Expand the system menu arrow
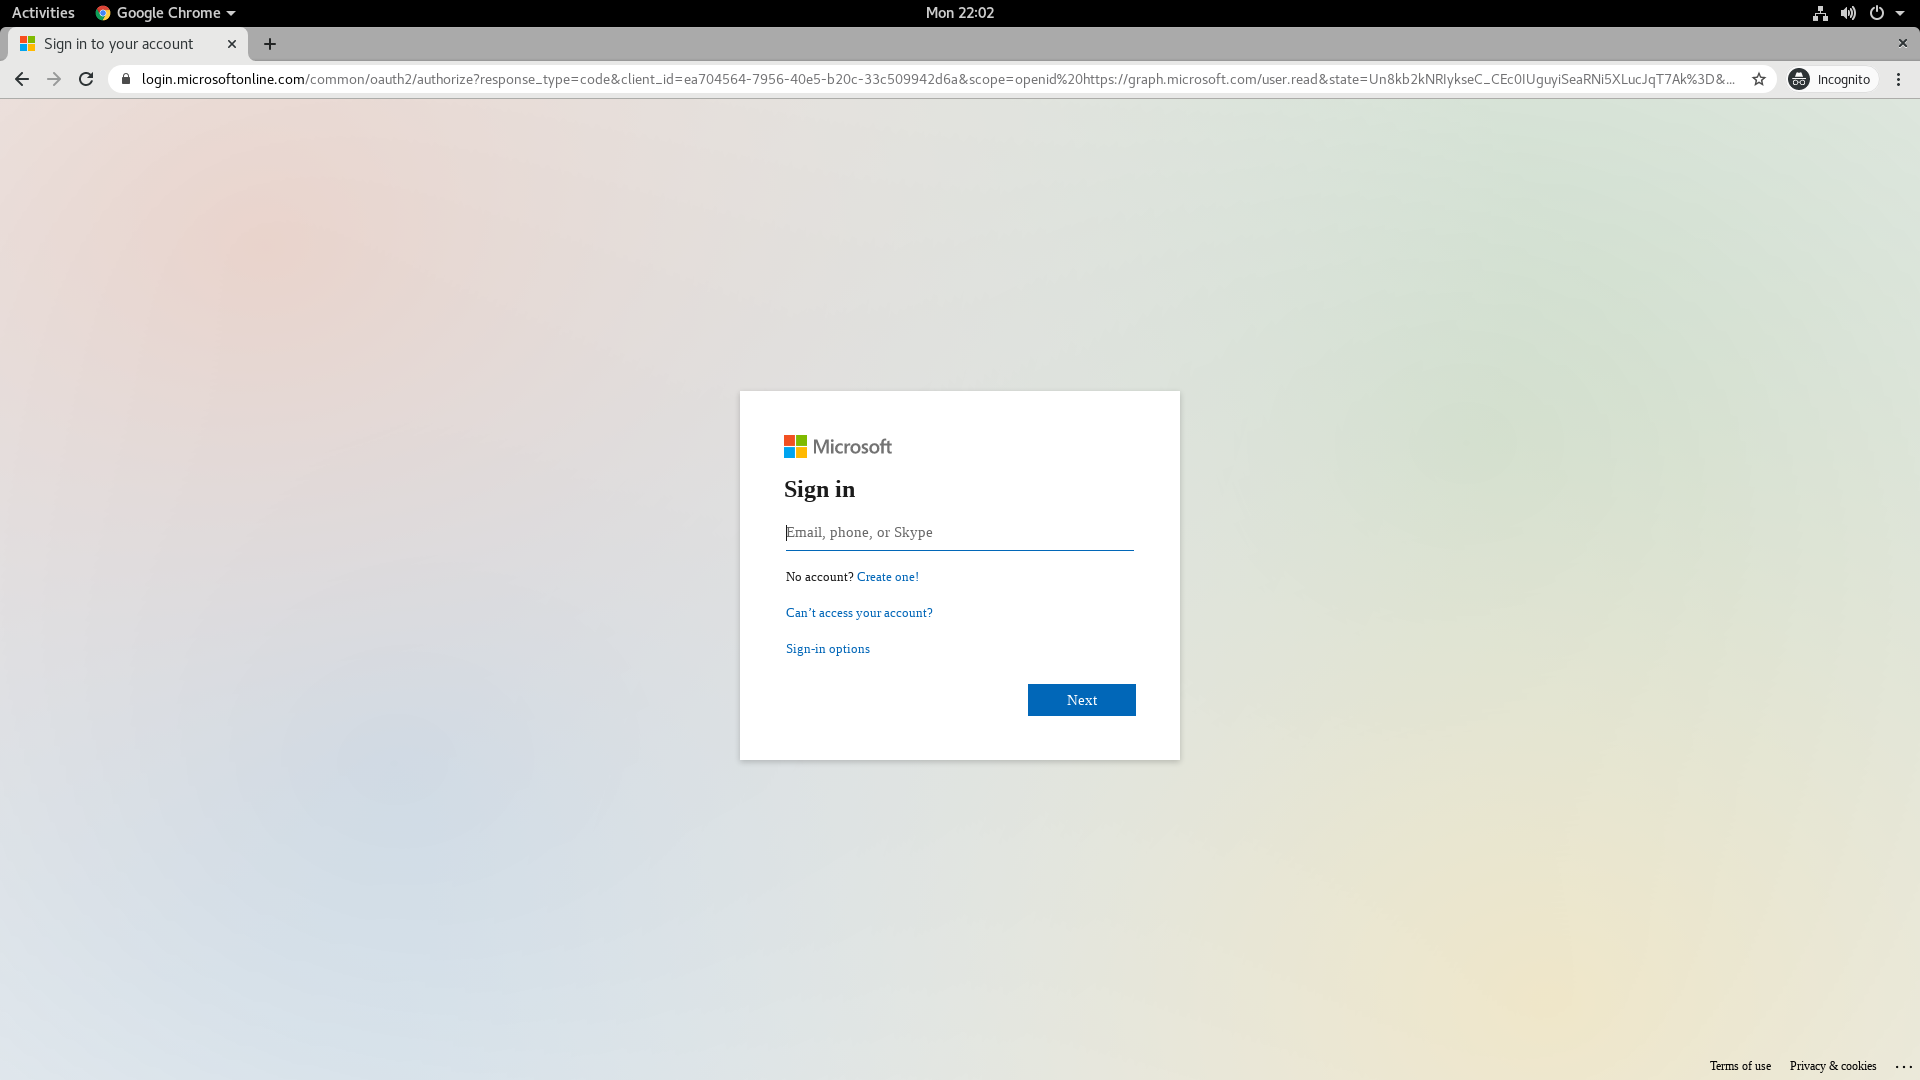Viewport: 1920px width, 1080px height. tap(1900, 13)
